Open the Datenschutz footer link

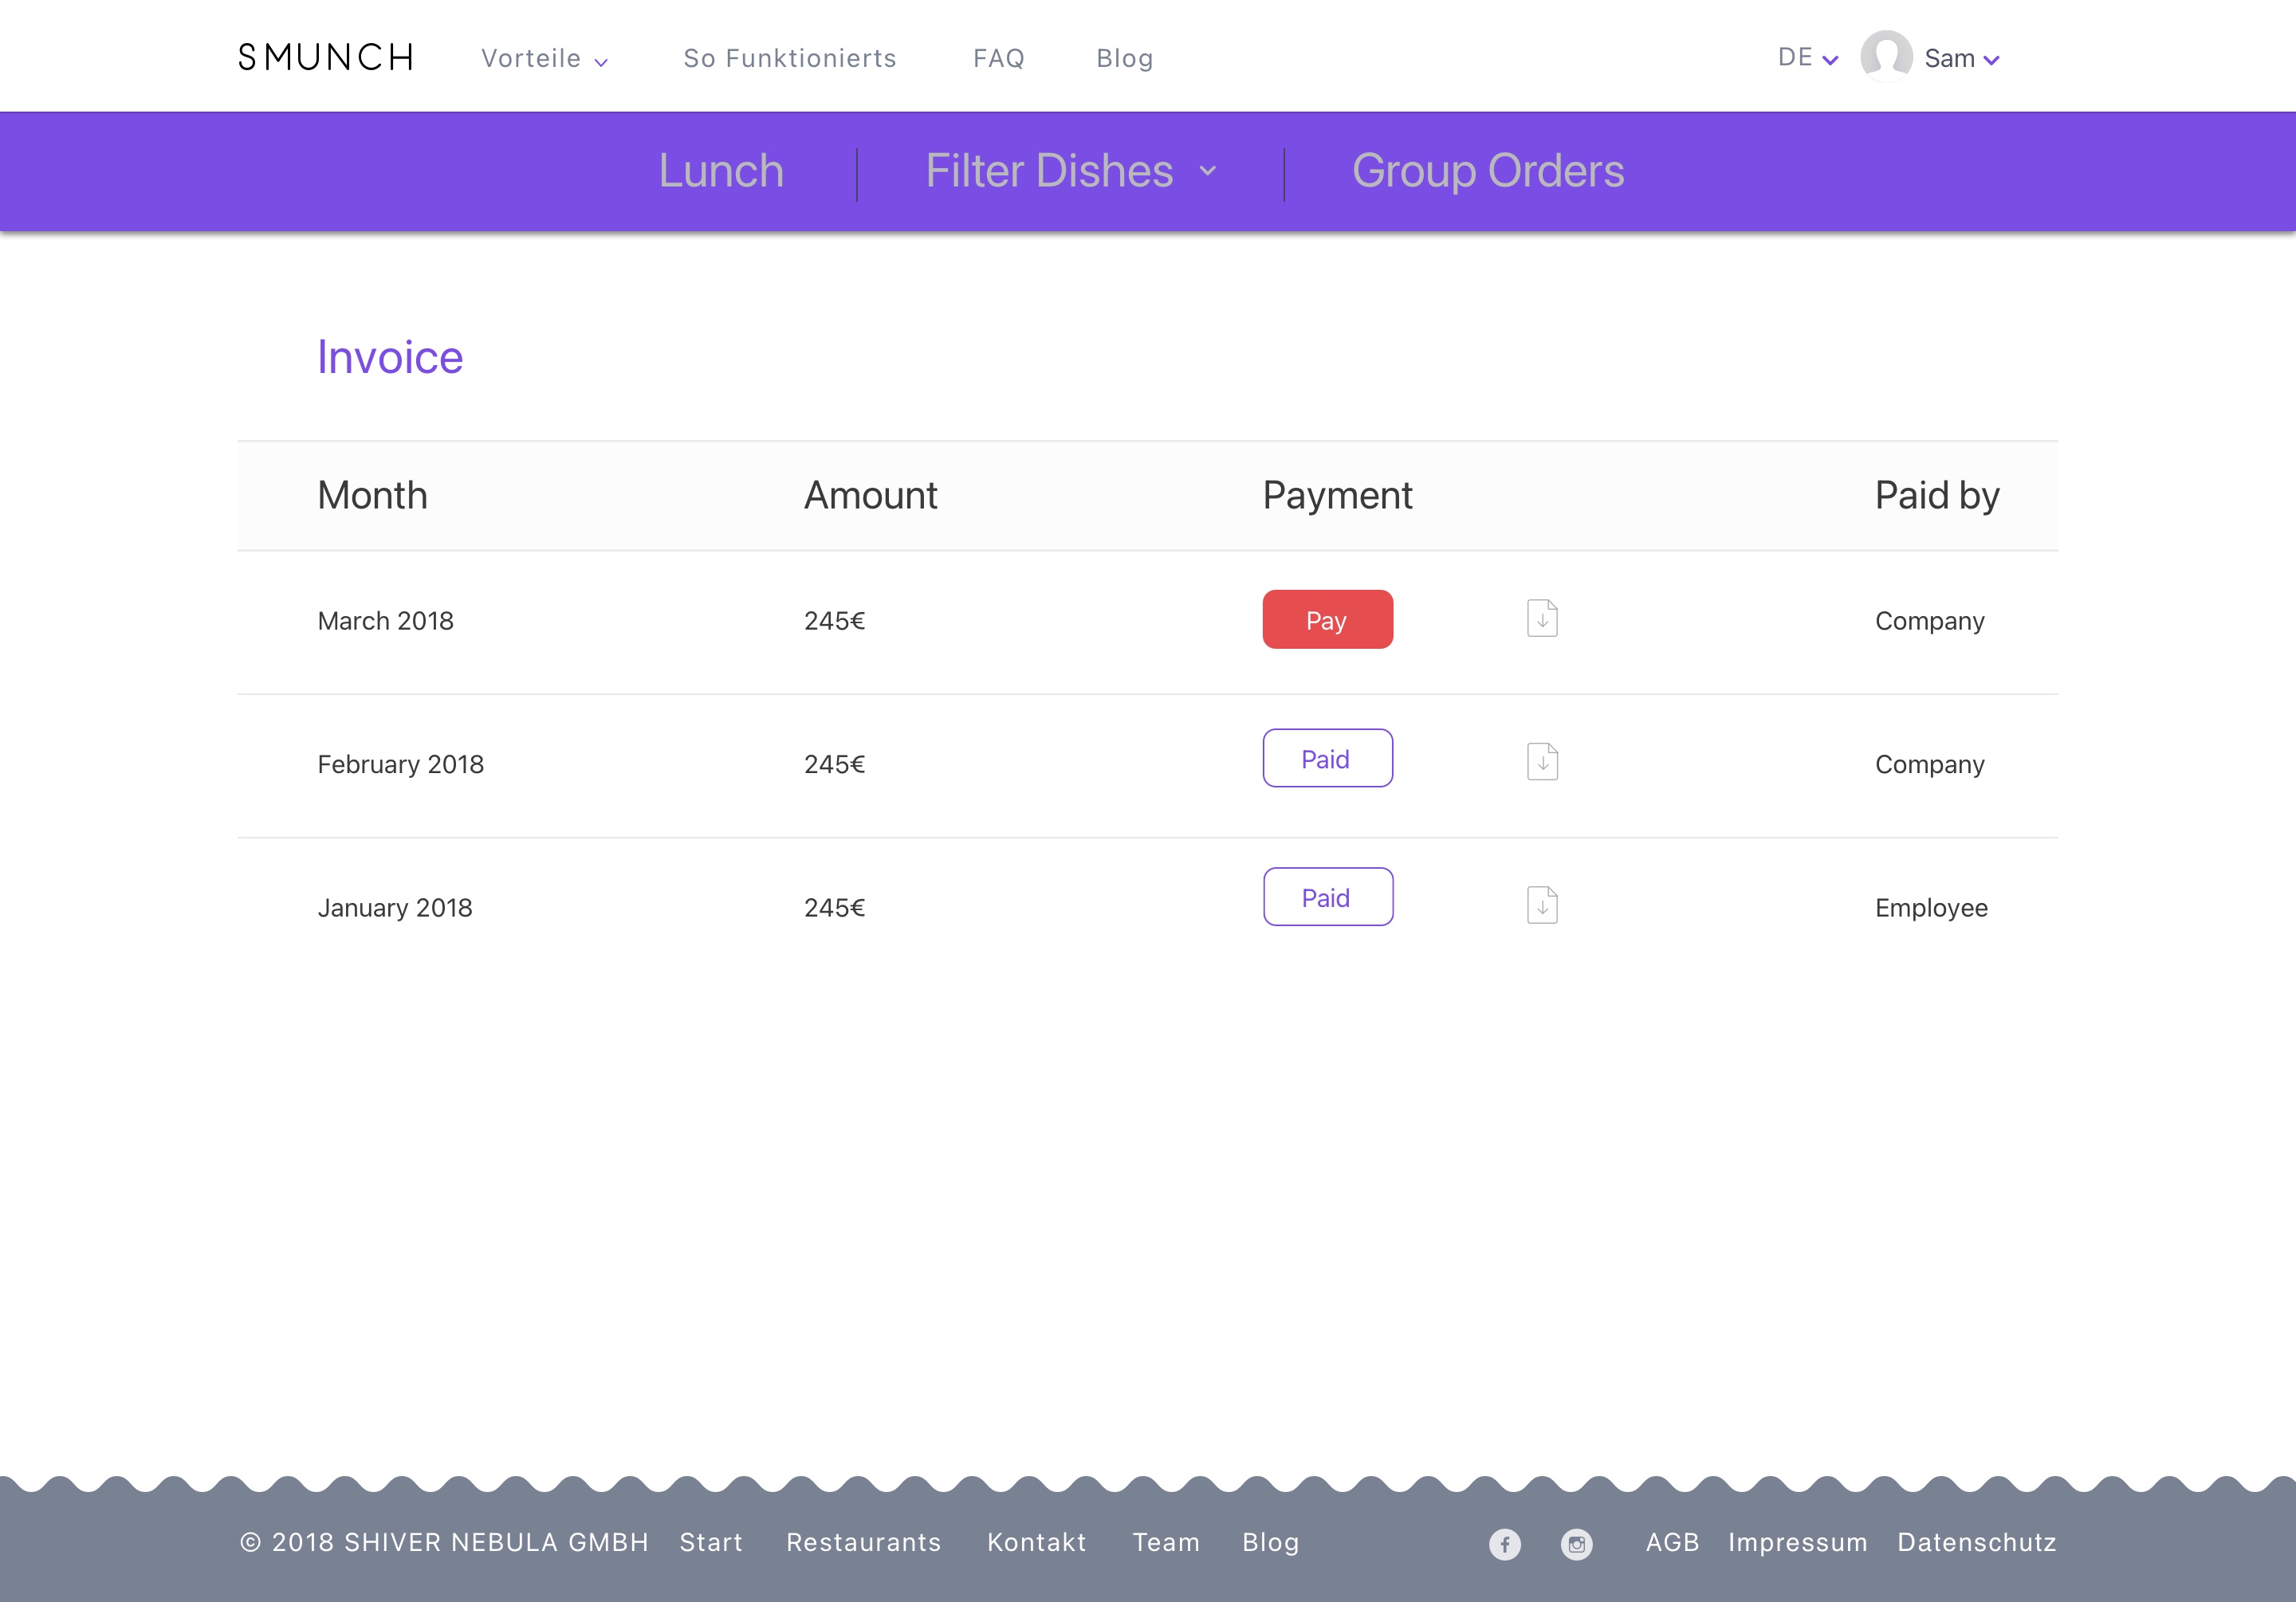[x=1977, y=1543]
